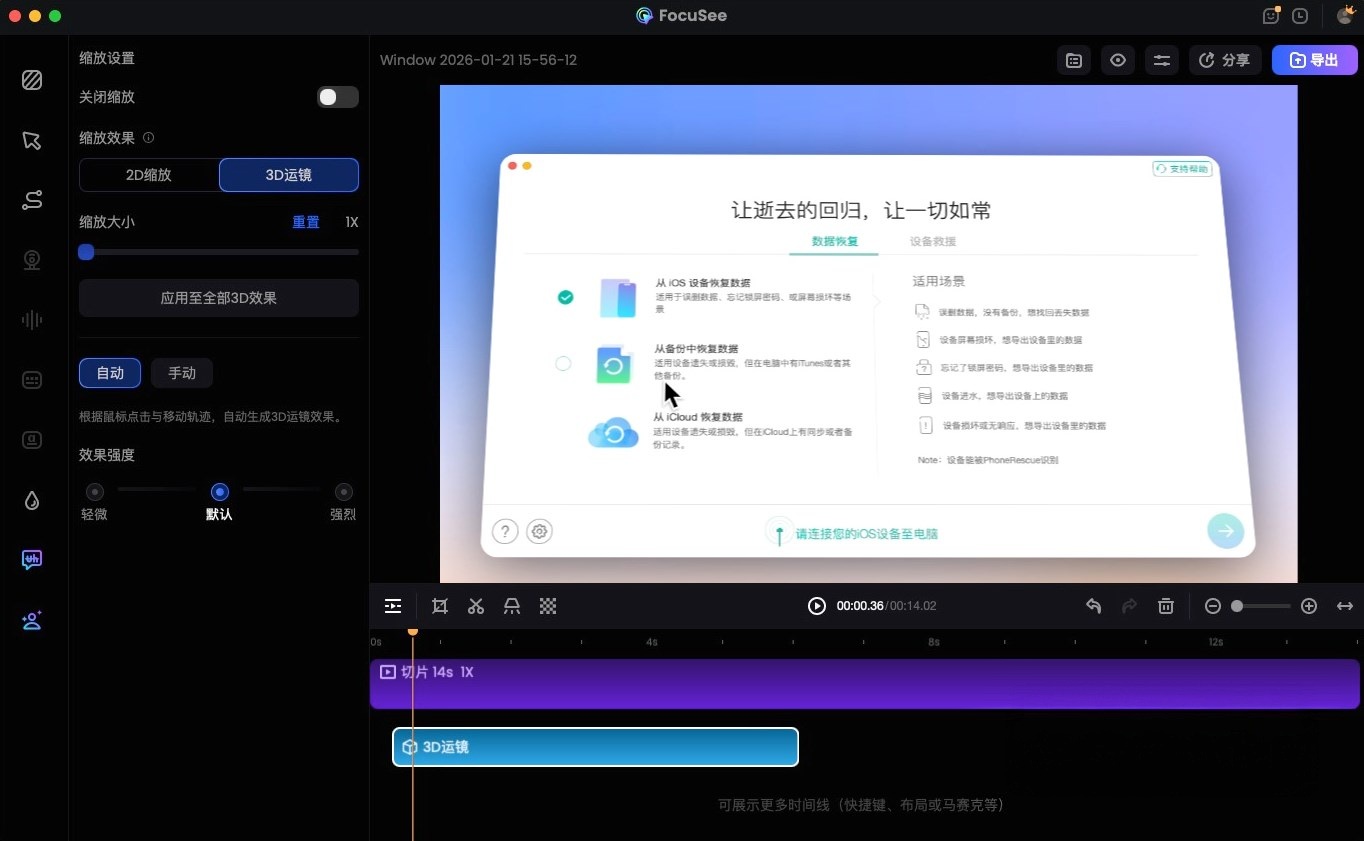
Task: Open the cursor settings sidebar icon
Action: tap(32, 140)
